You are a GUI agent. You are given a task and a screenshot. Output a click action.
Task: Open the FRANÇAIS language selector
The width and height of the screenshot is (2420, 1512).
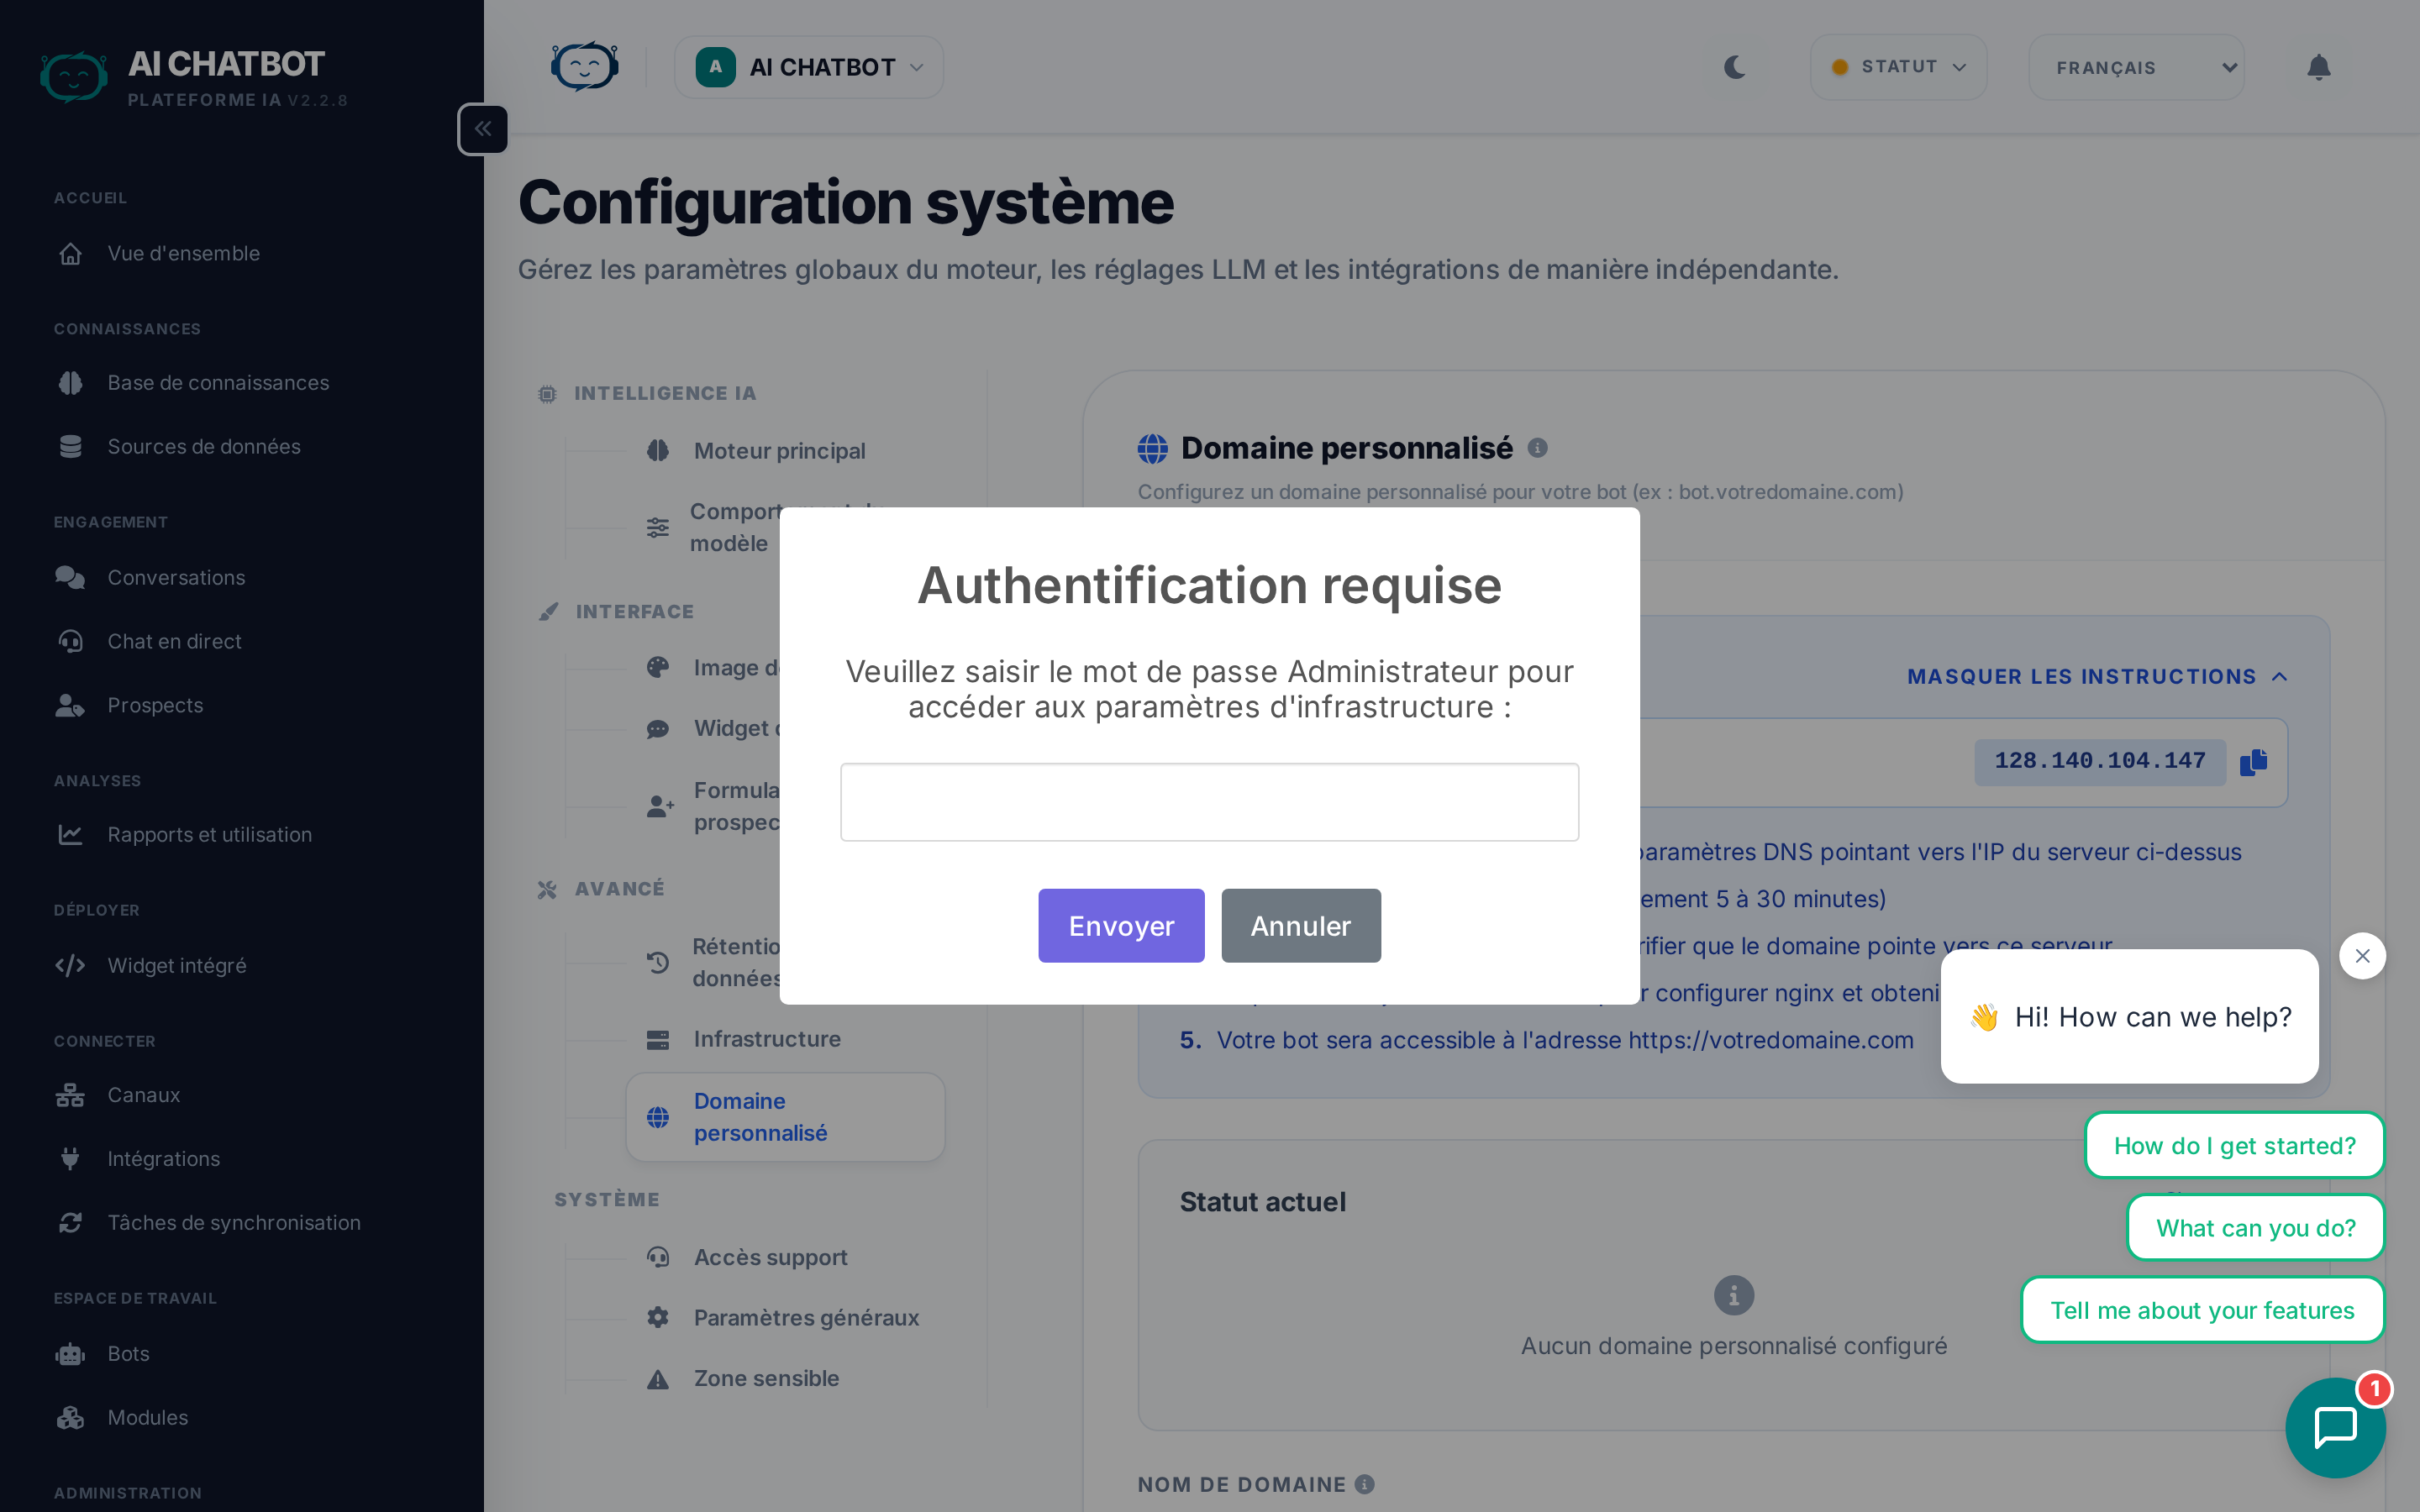point(2137,67)
